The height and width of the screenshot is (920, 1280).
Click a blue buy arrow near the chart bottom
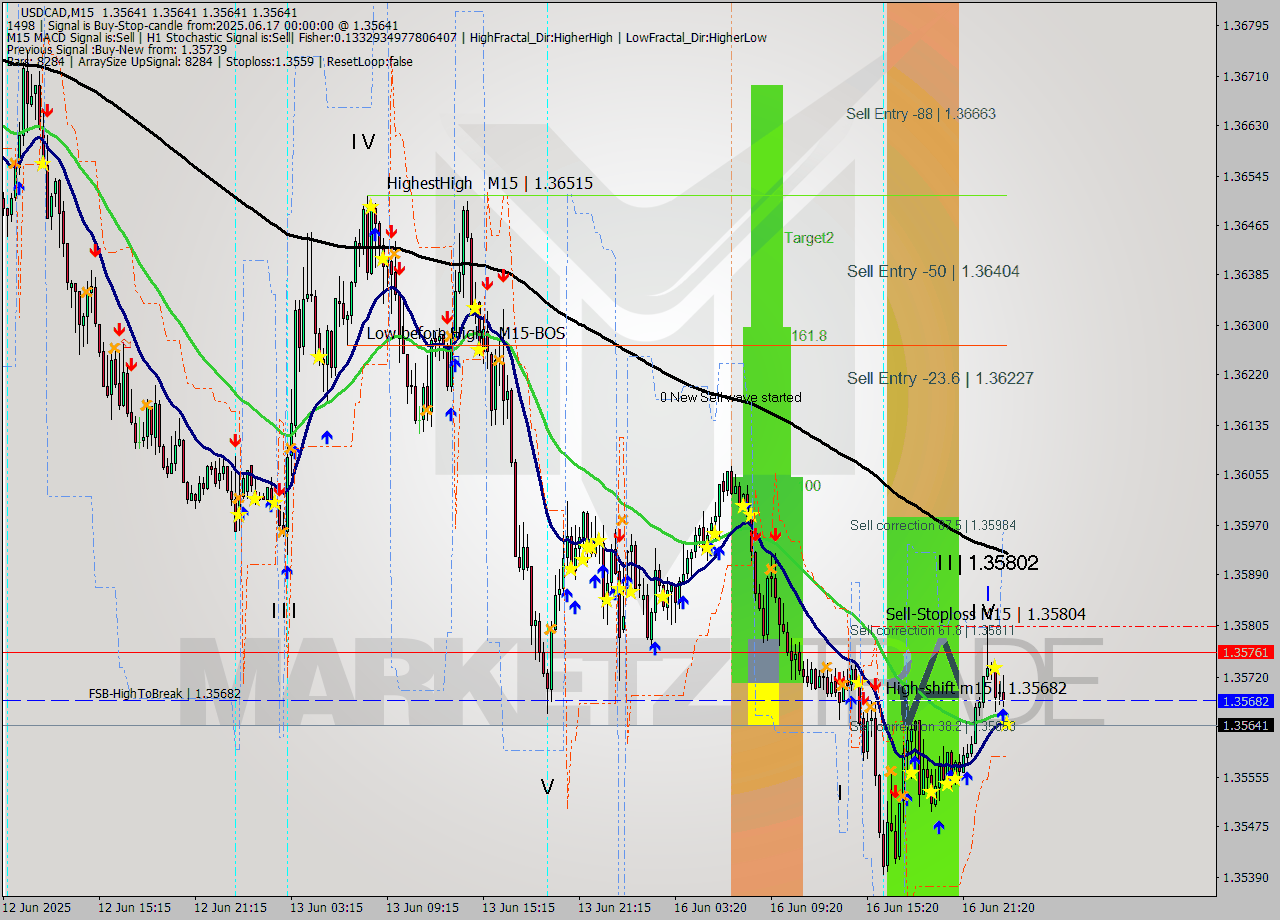pos(938,827)
